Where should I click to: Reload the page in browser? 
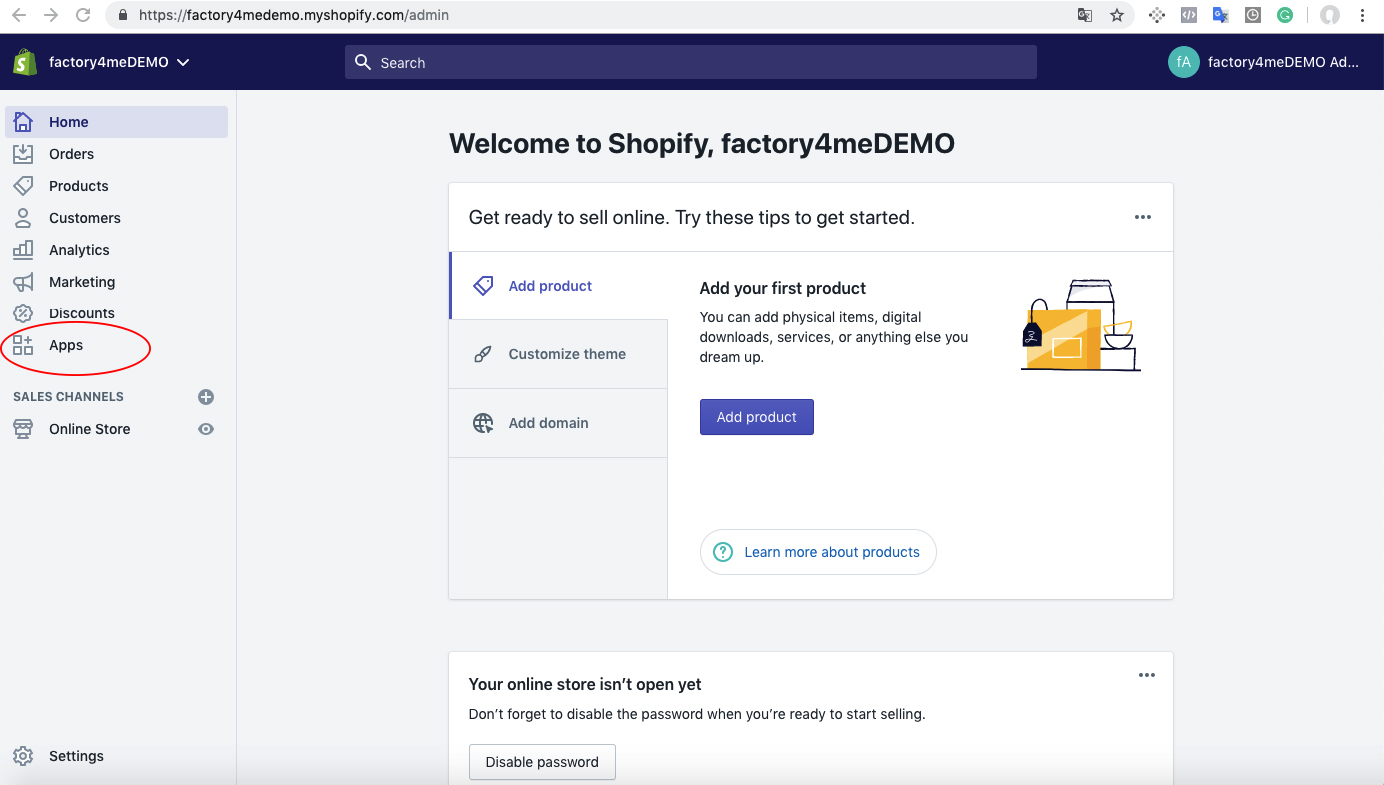click(x=83, y=15)
